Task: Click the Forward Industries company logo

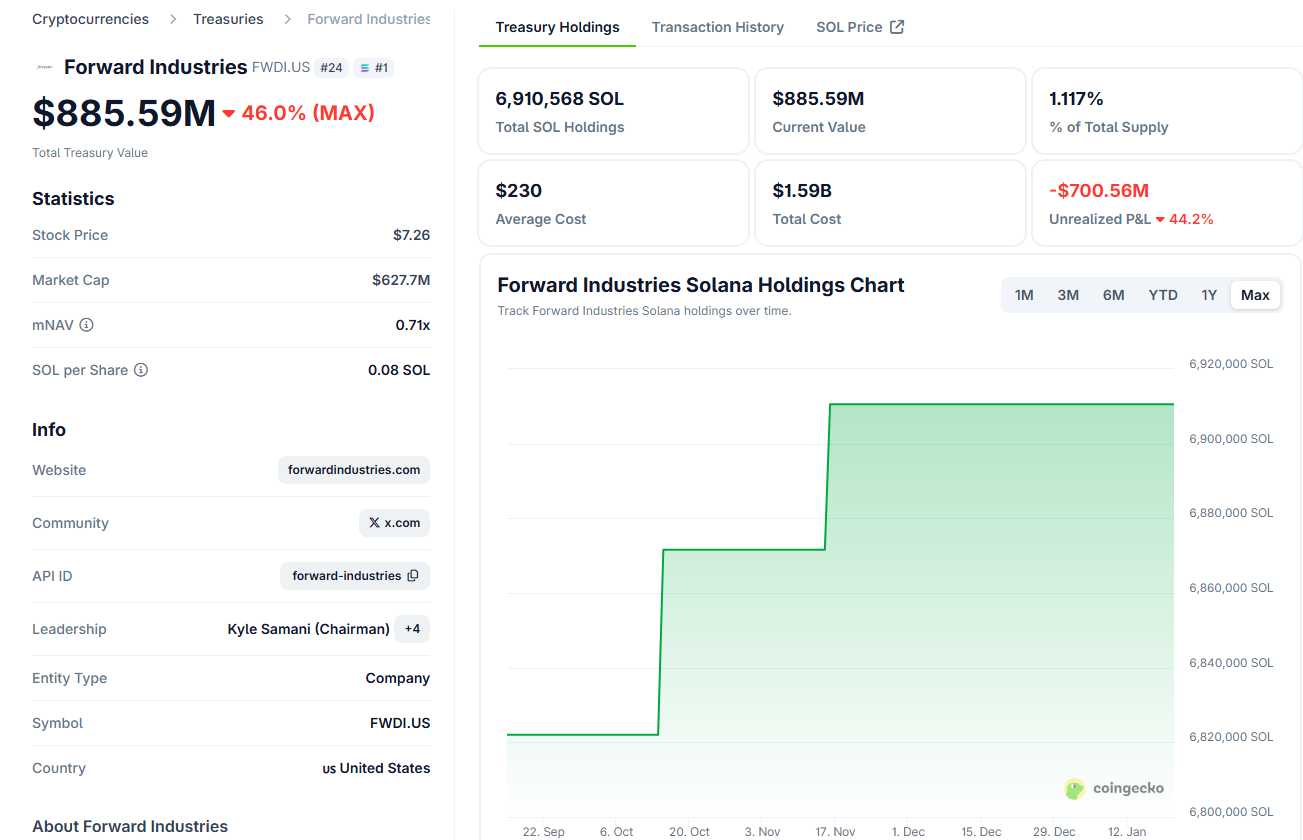Action: click(43, 67)
